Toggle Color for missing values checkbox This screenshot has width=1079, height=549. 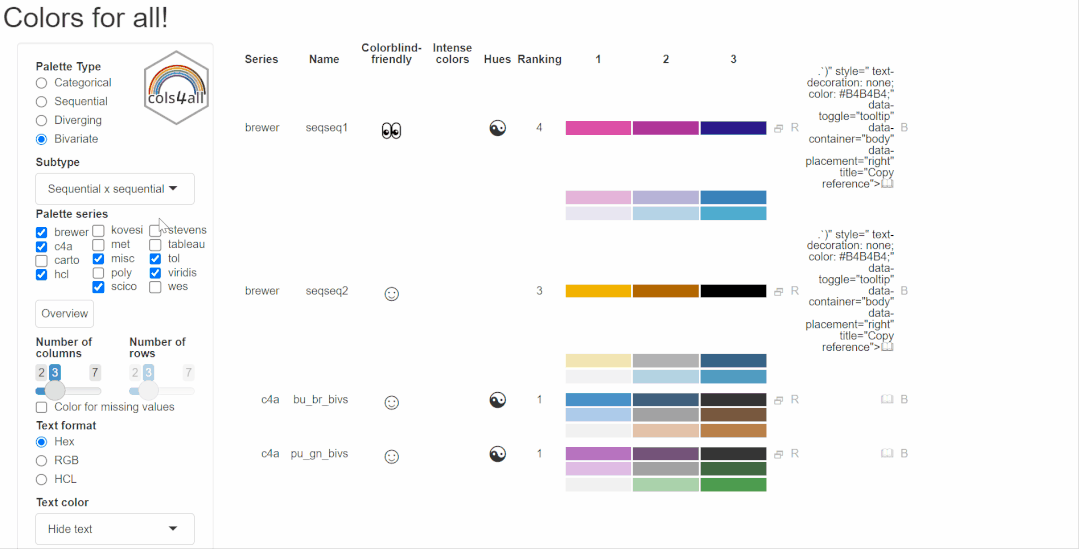[42, 408]
